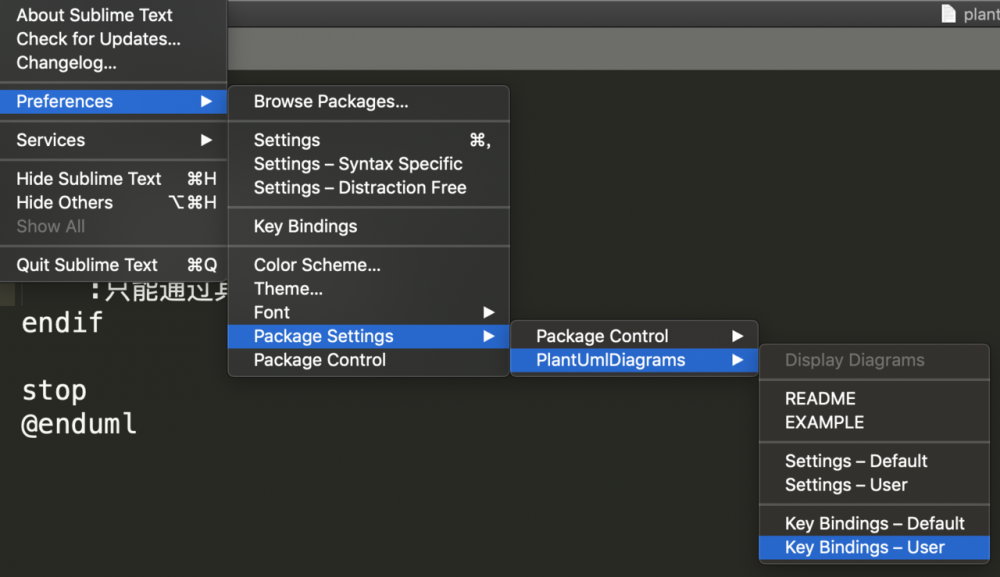Select Browse Packages… menu item

coord(330,101)
